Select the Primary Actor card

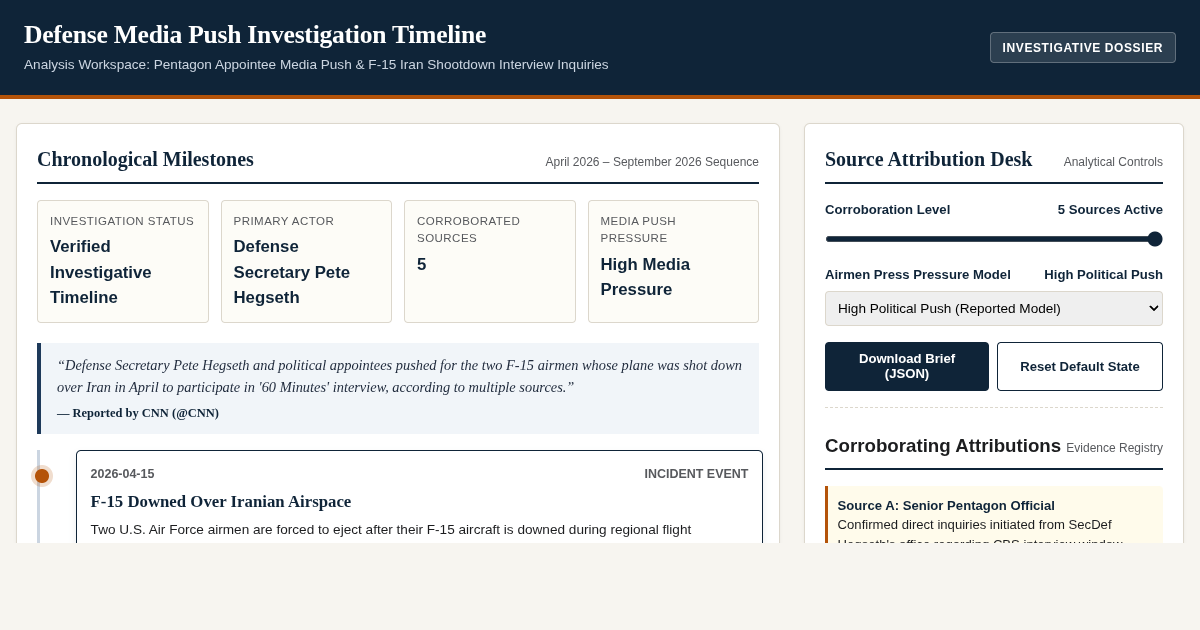pos(306,262)
